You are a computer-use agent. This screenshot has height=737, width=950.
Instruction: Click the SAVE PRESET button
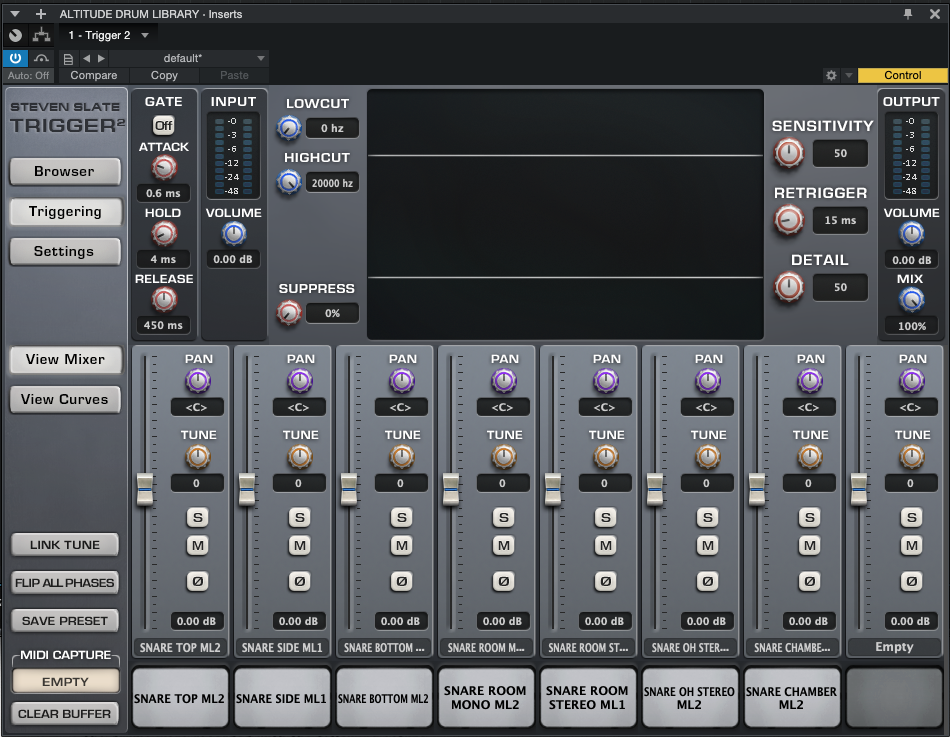tap(65, 620)
